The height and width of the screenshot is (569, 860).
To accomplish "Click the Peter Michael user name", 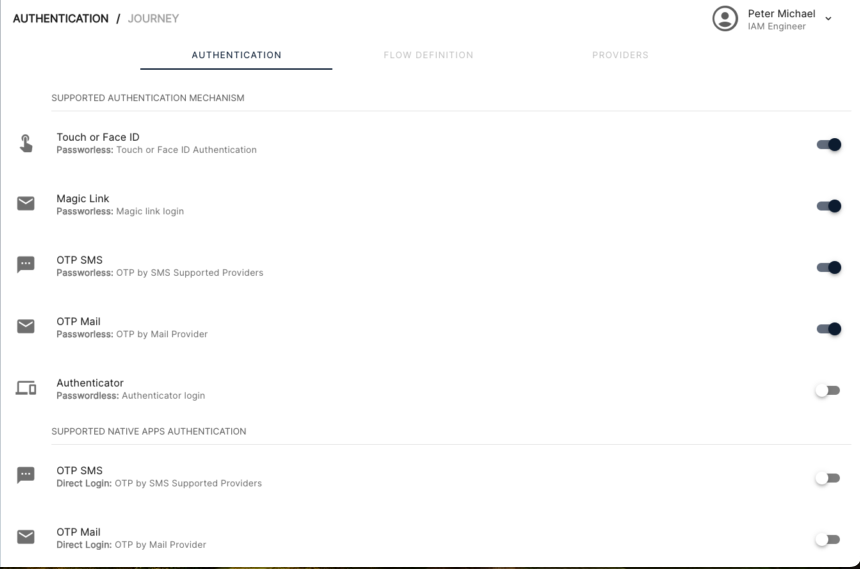I will pyautogui.click(x=781, y=13).
